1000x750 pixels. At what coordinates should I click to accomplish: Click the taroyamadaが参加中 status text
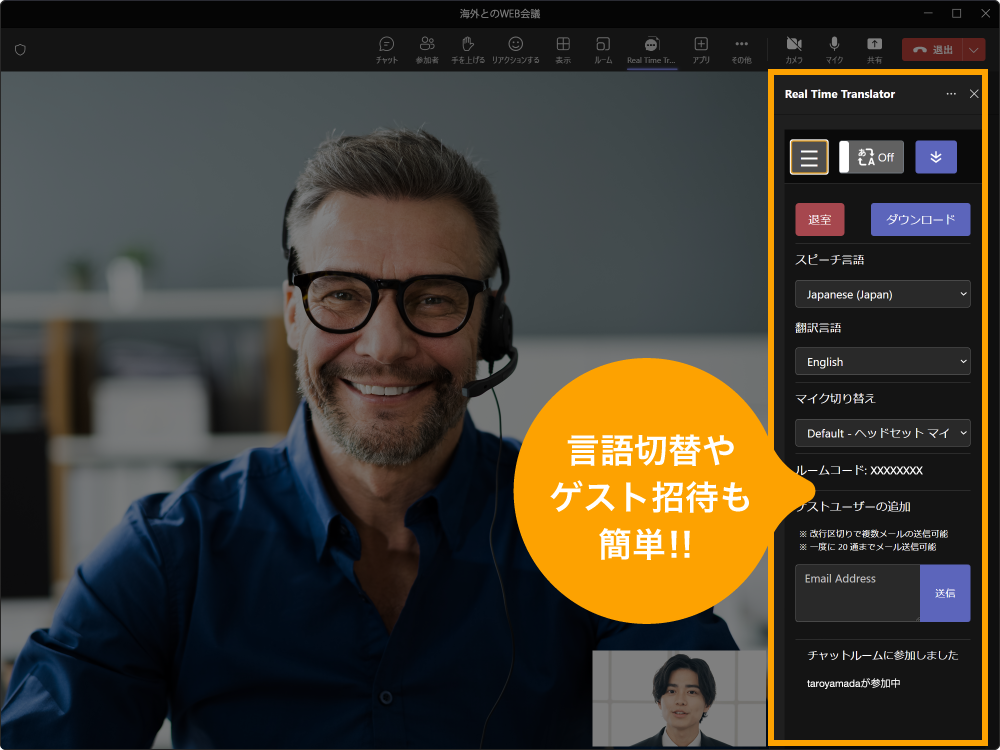coord(853,683)
